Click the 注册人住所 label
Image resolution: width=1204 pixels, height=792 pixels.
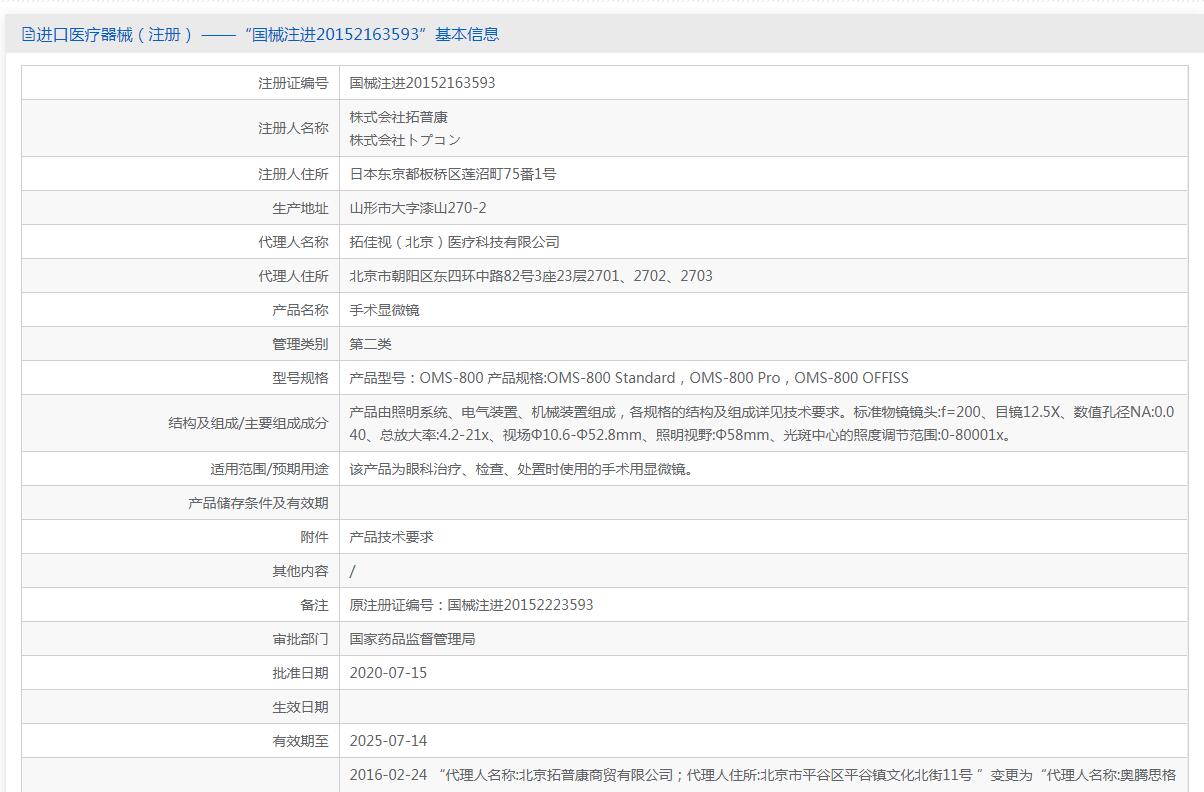pyautogui.click(x=293, y=174)
